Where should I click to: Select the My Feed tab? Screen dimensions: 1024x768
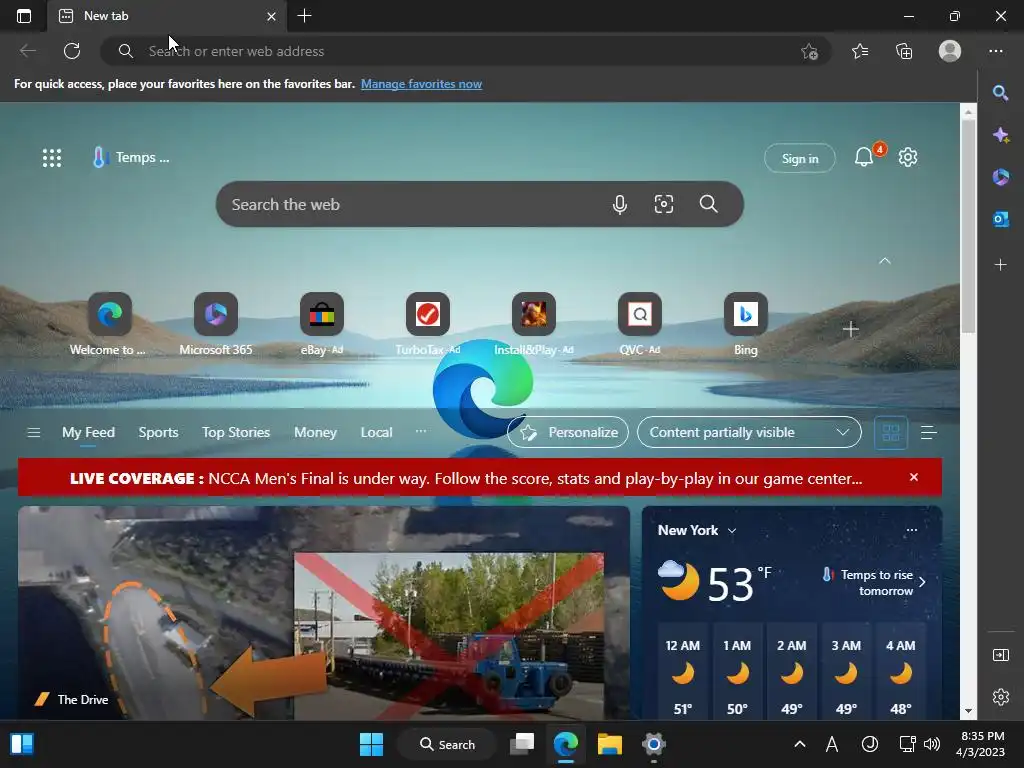pyautogui.click(x=88, y=432)
